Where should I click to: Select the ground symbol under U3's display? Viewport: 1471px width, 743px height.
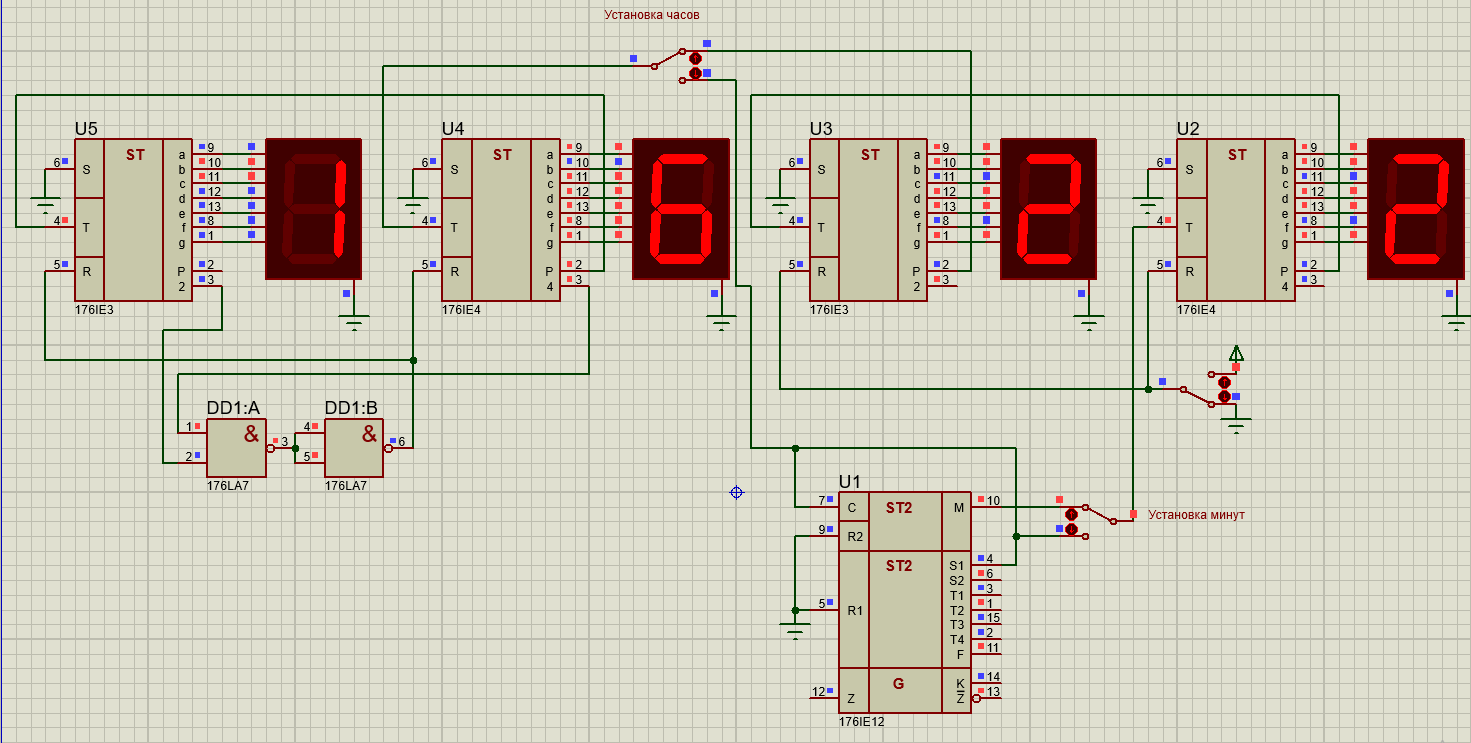point(1089,322)
